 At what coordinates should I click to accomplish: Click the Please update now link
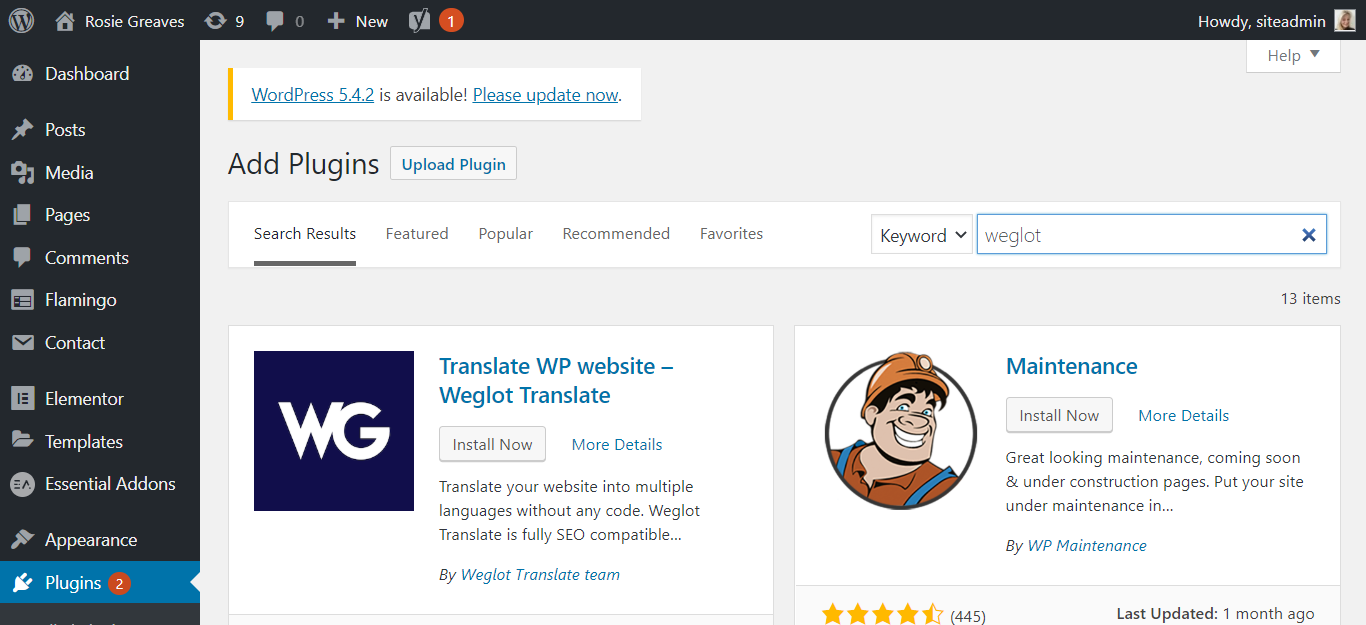pyautogui.click(x=546, y=95)
